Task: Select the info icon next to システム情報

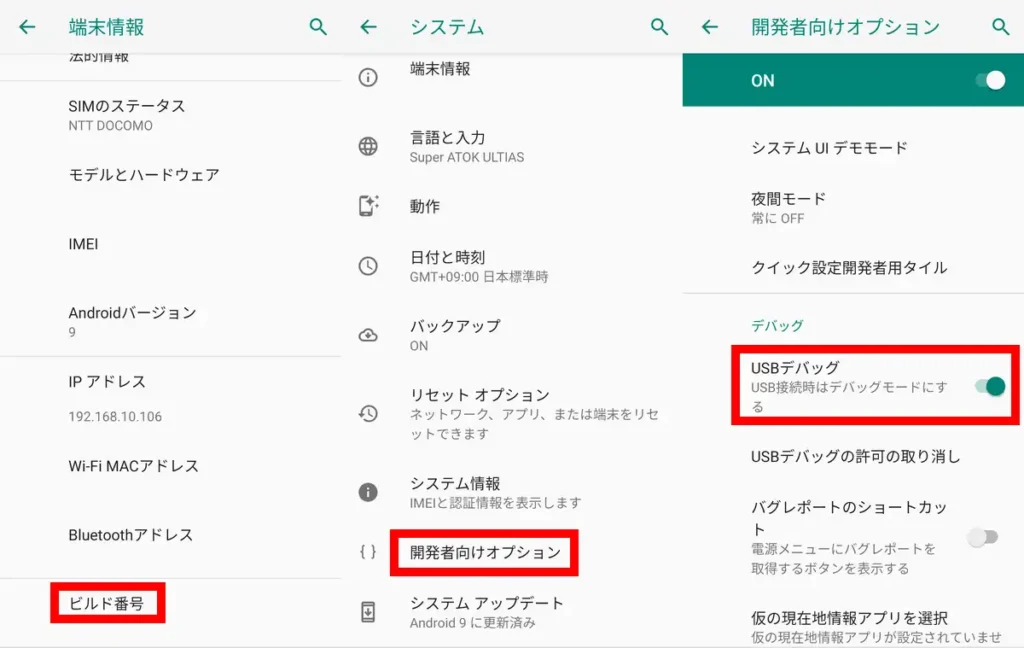Action: (370, 492)
